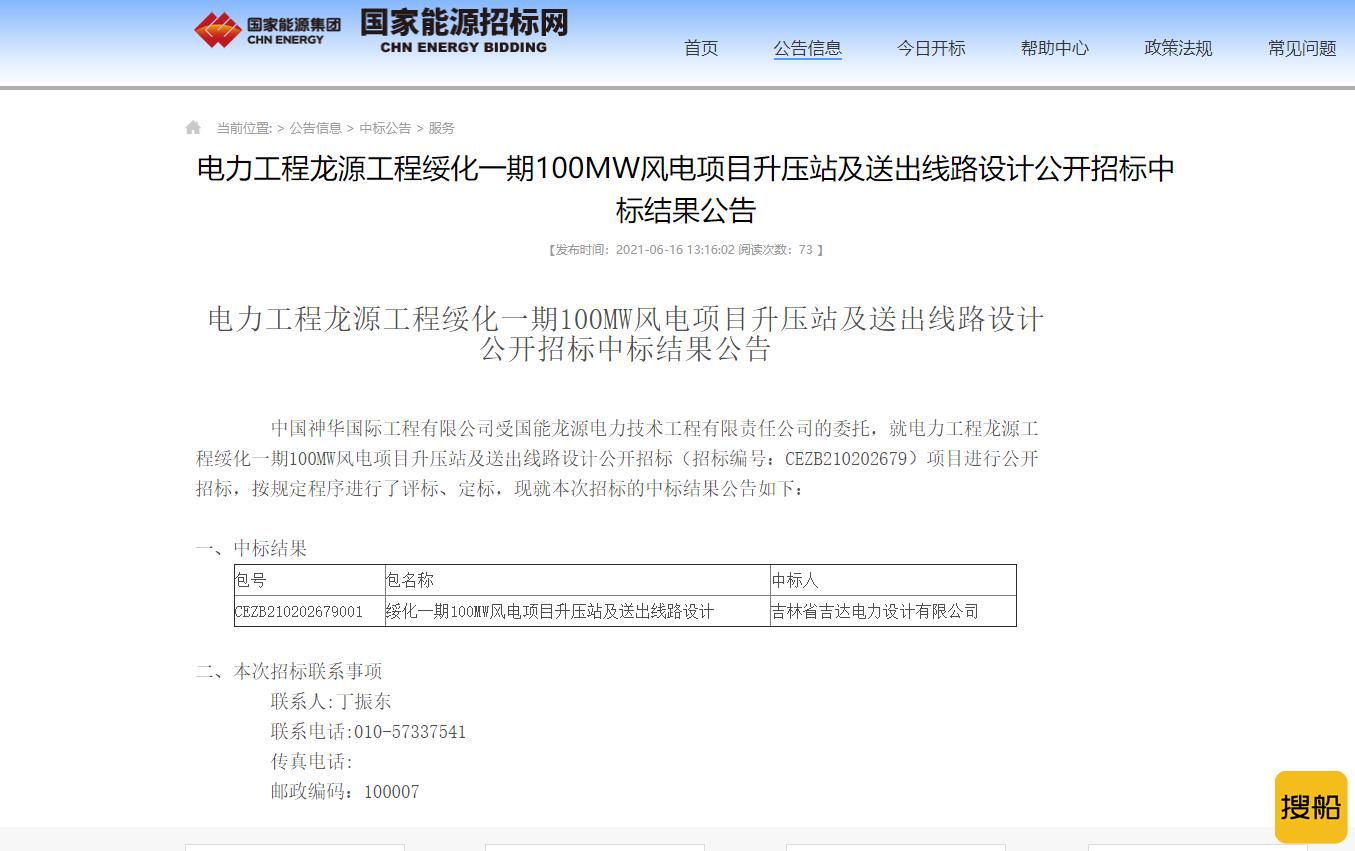Click the postal code 100007

pyautogui.click(x=391, y=792)
